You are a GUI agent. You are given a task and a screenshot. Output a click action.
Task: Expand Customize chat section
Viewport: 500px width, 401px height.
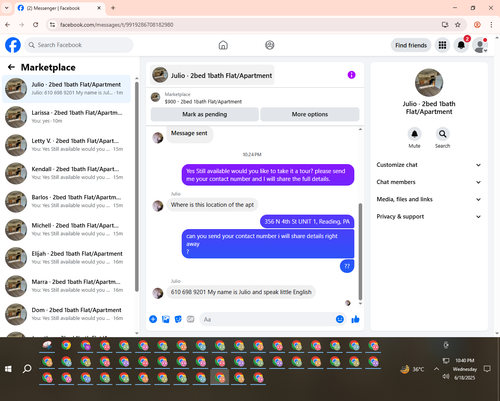(x=429, y=165)
